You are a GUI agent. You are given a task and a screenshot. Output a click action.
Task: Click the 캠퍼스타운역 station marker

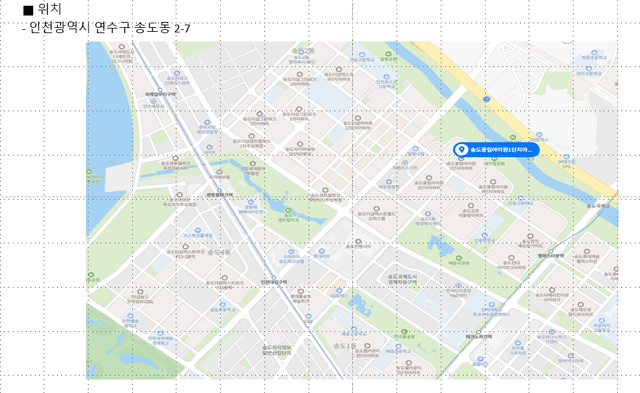pos(551,251)
